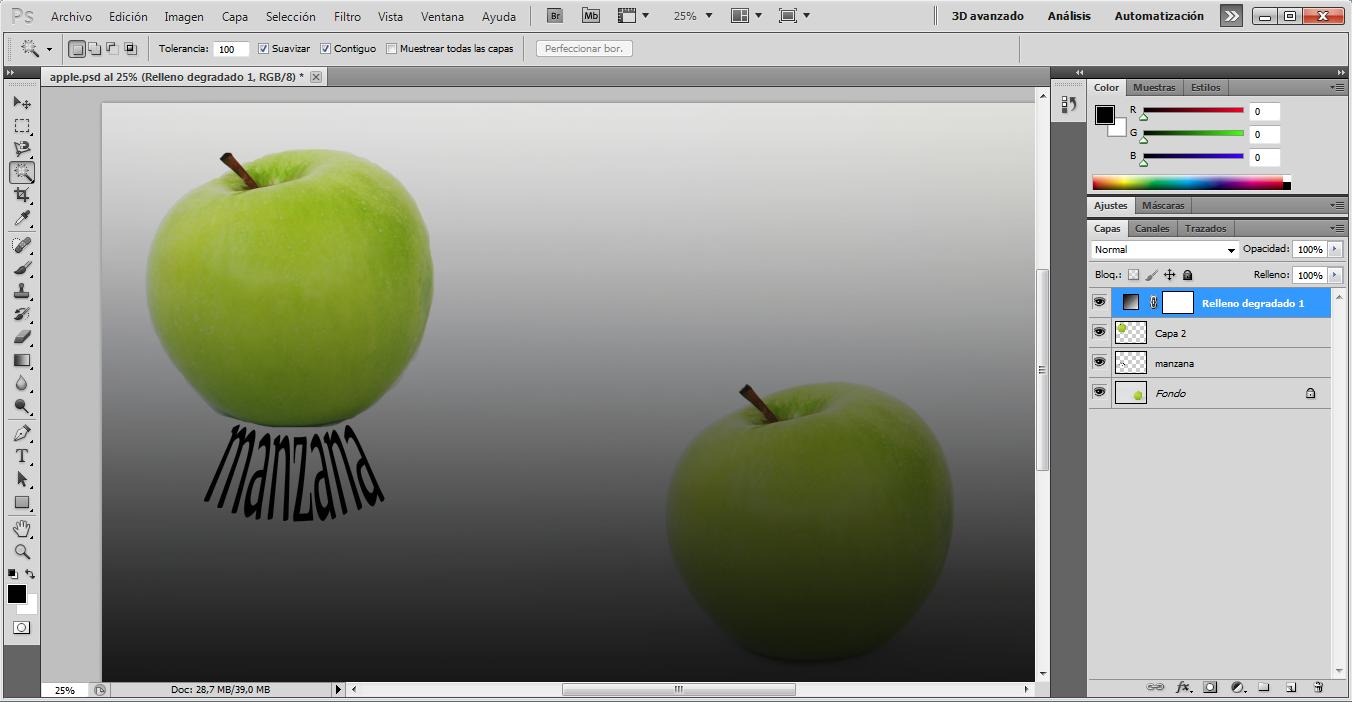Select the Lasso tool
This screenshot has height=702, width=1352.
[20, 148]
